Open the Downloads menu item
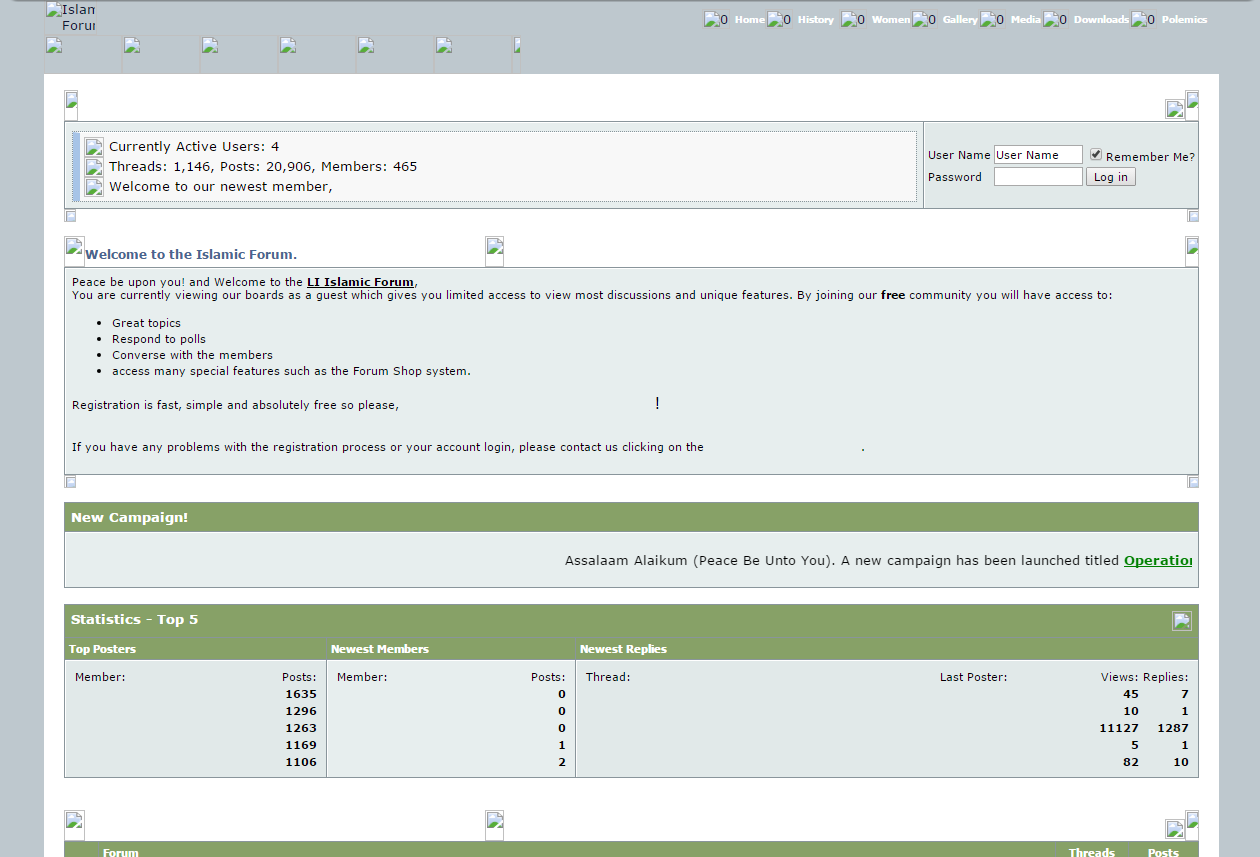Viewport: 1260px width, 857px height. click(1101, 19)
